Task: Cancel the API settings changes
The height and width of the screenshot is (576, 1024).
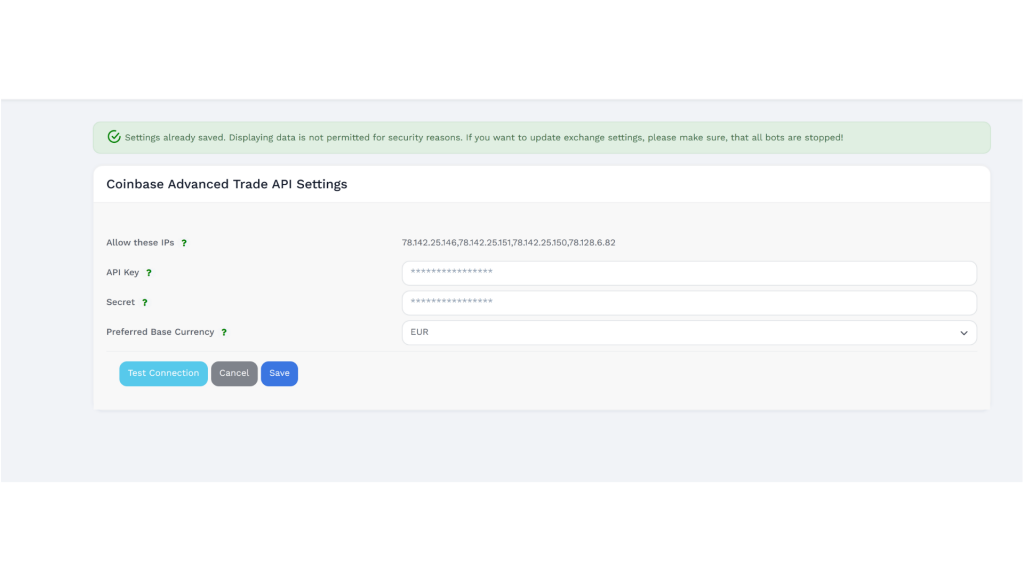Action: [234, 374]
